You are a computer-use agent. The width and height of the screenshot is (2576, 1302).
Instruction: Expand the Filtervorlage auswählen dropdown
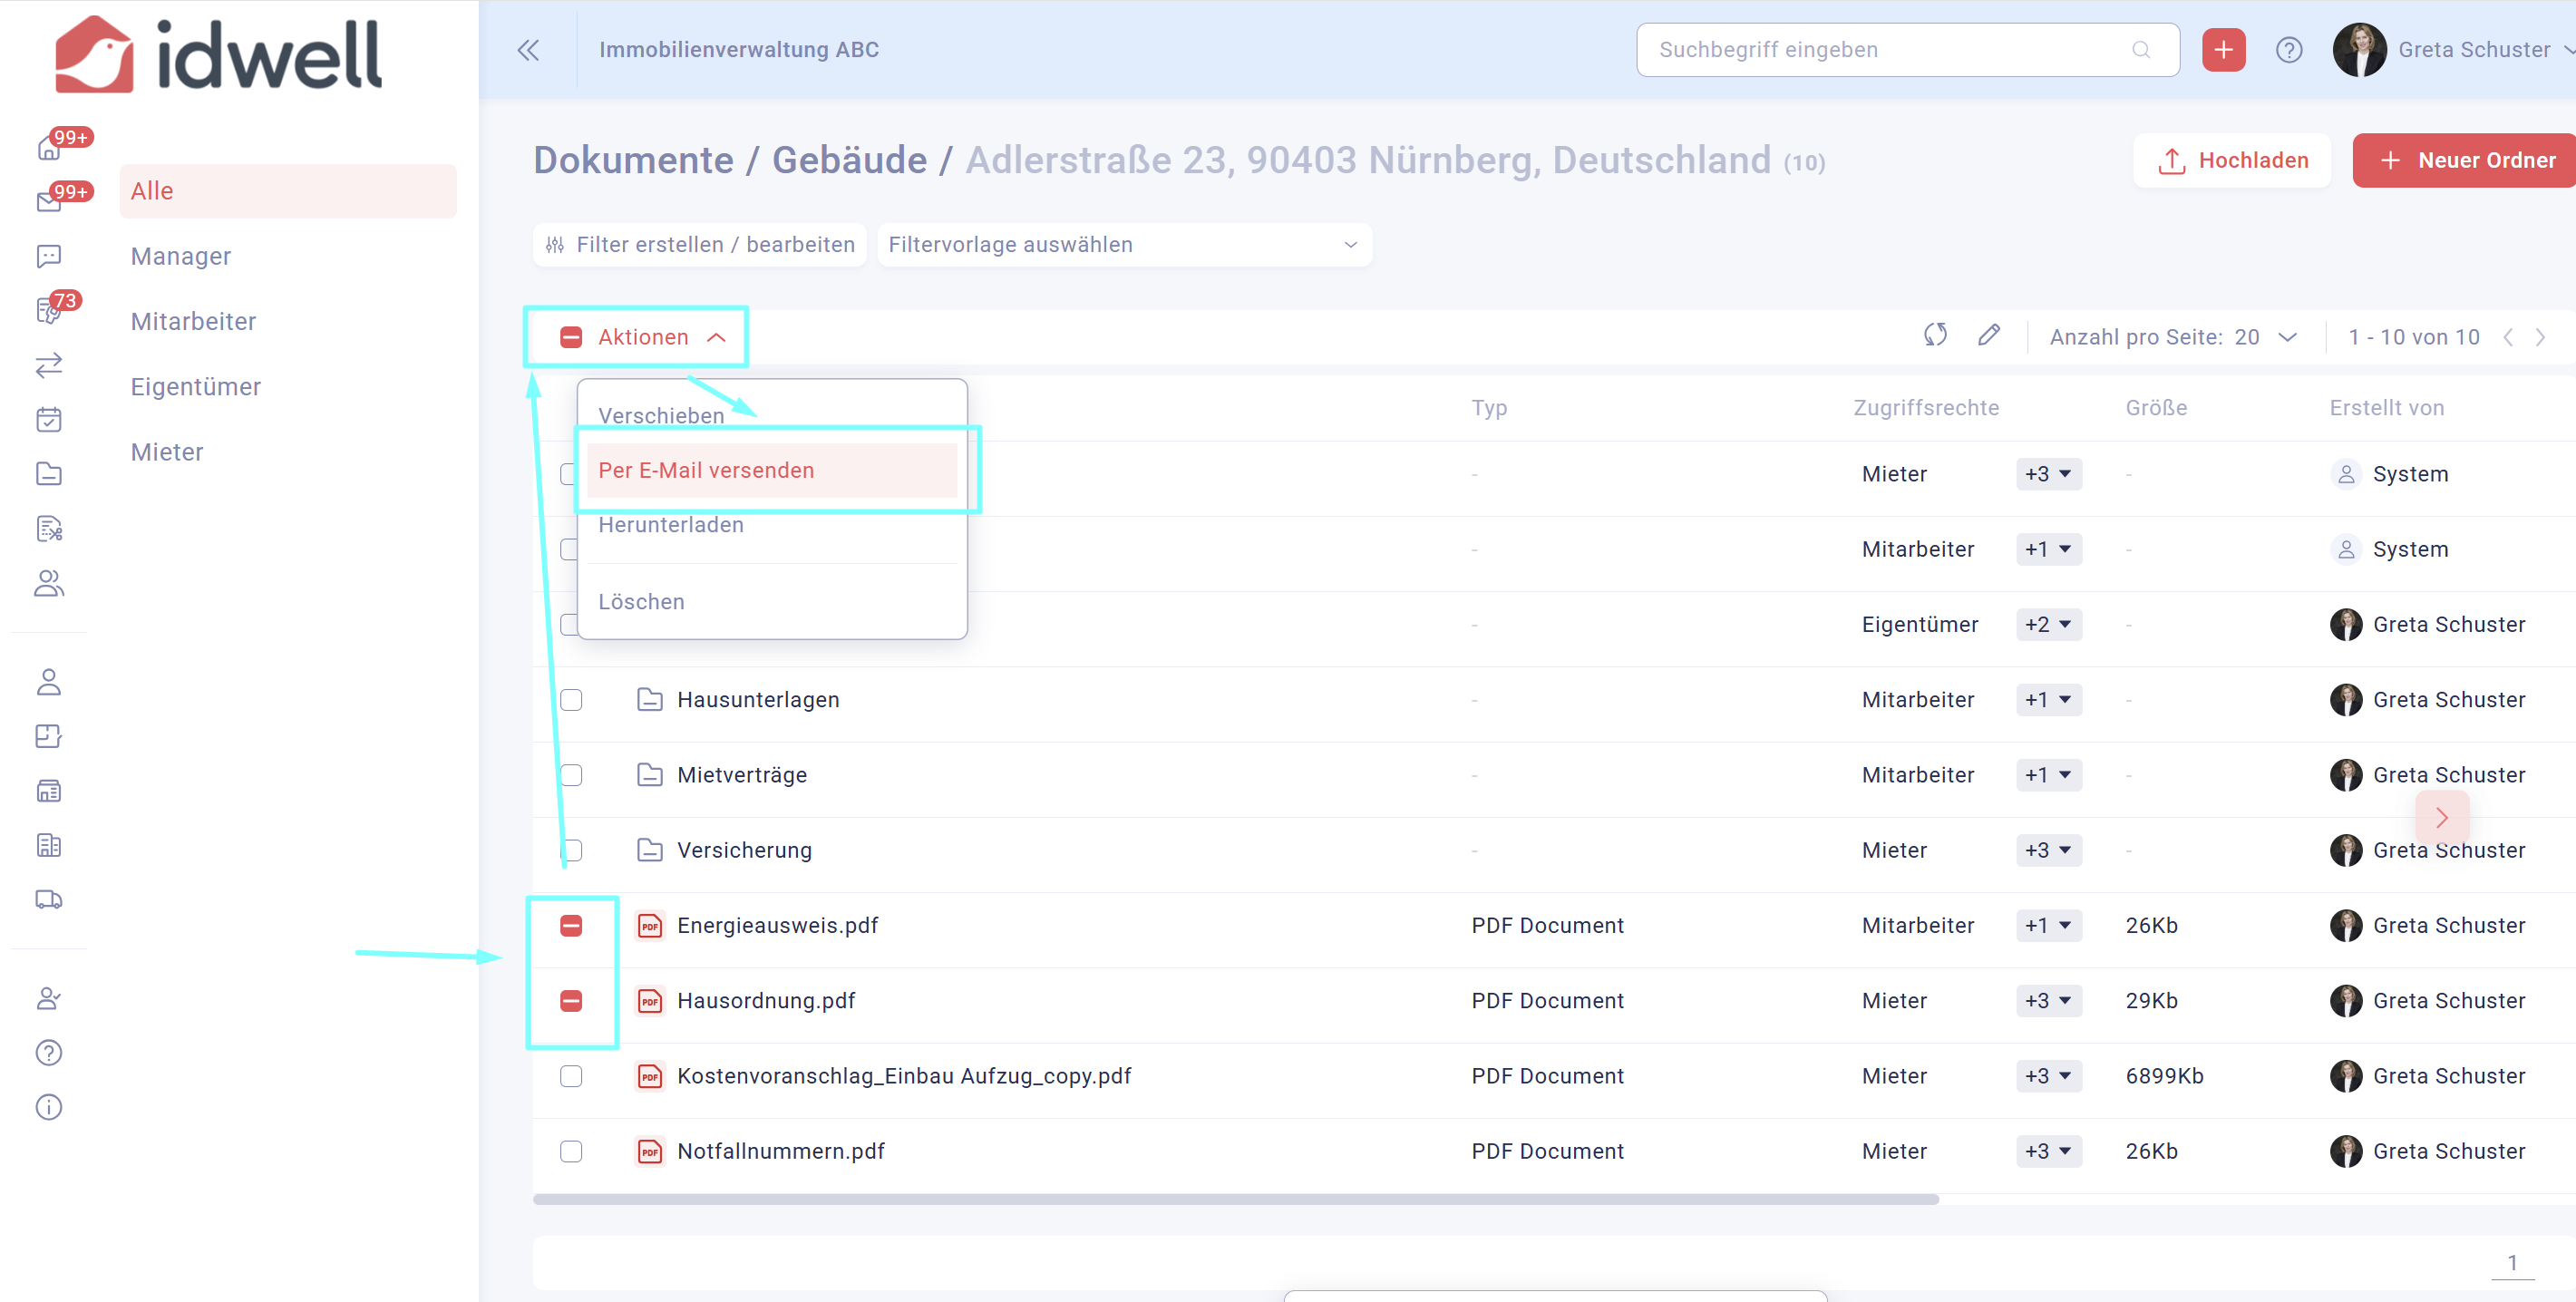tap(1124, 245)
